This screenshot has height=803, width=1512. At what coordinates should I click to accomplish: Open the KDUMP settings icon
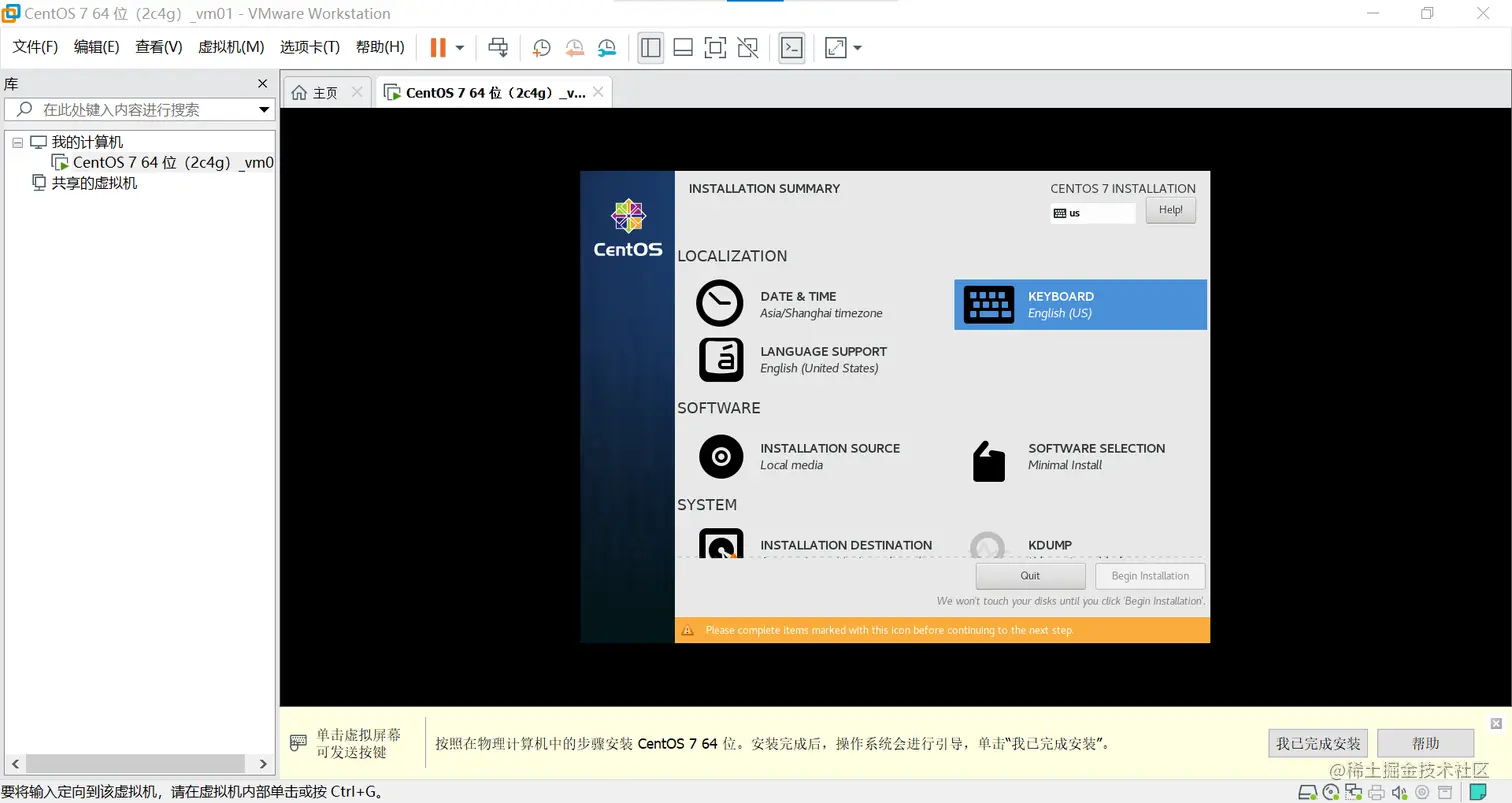click(988, 544)
